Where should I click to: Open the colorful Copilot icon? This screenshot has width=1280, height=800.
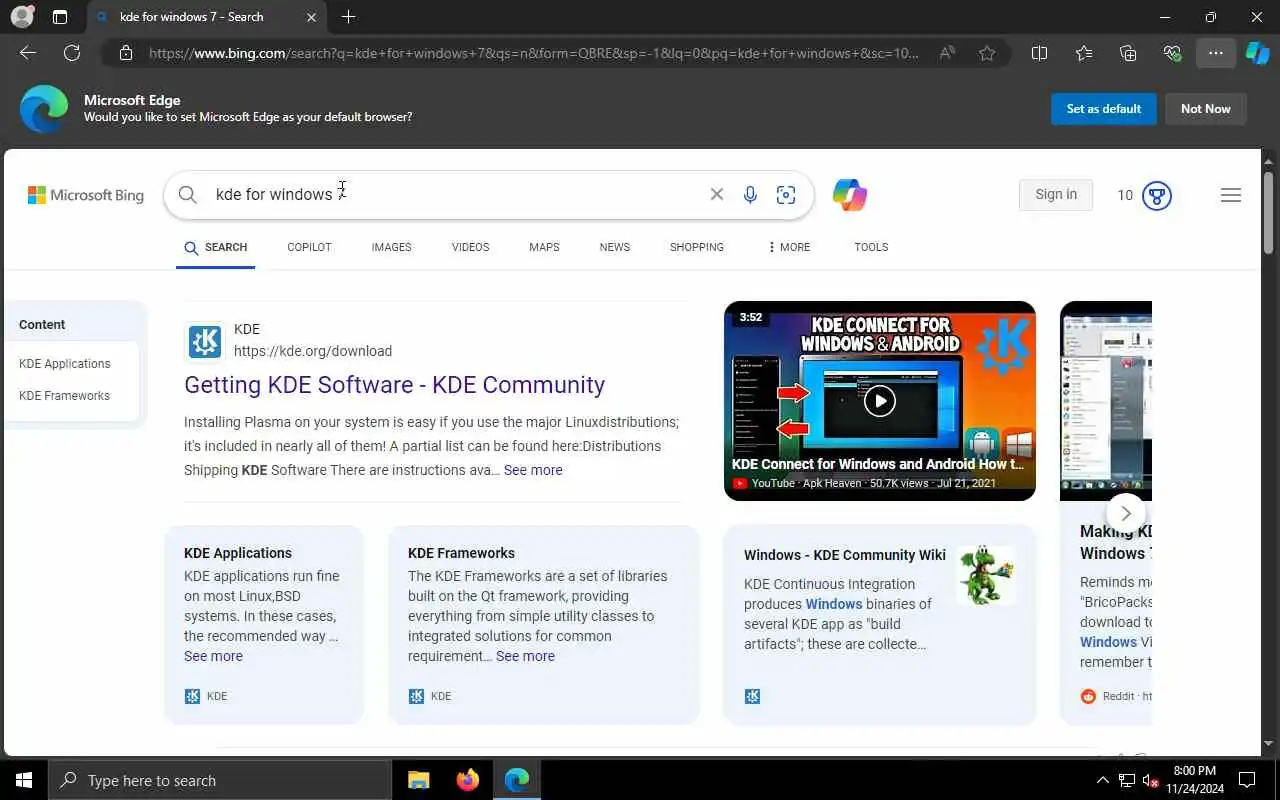point(850,194)
